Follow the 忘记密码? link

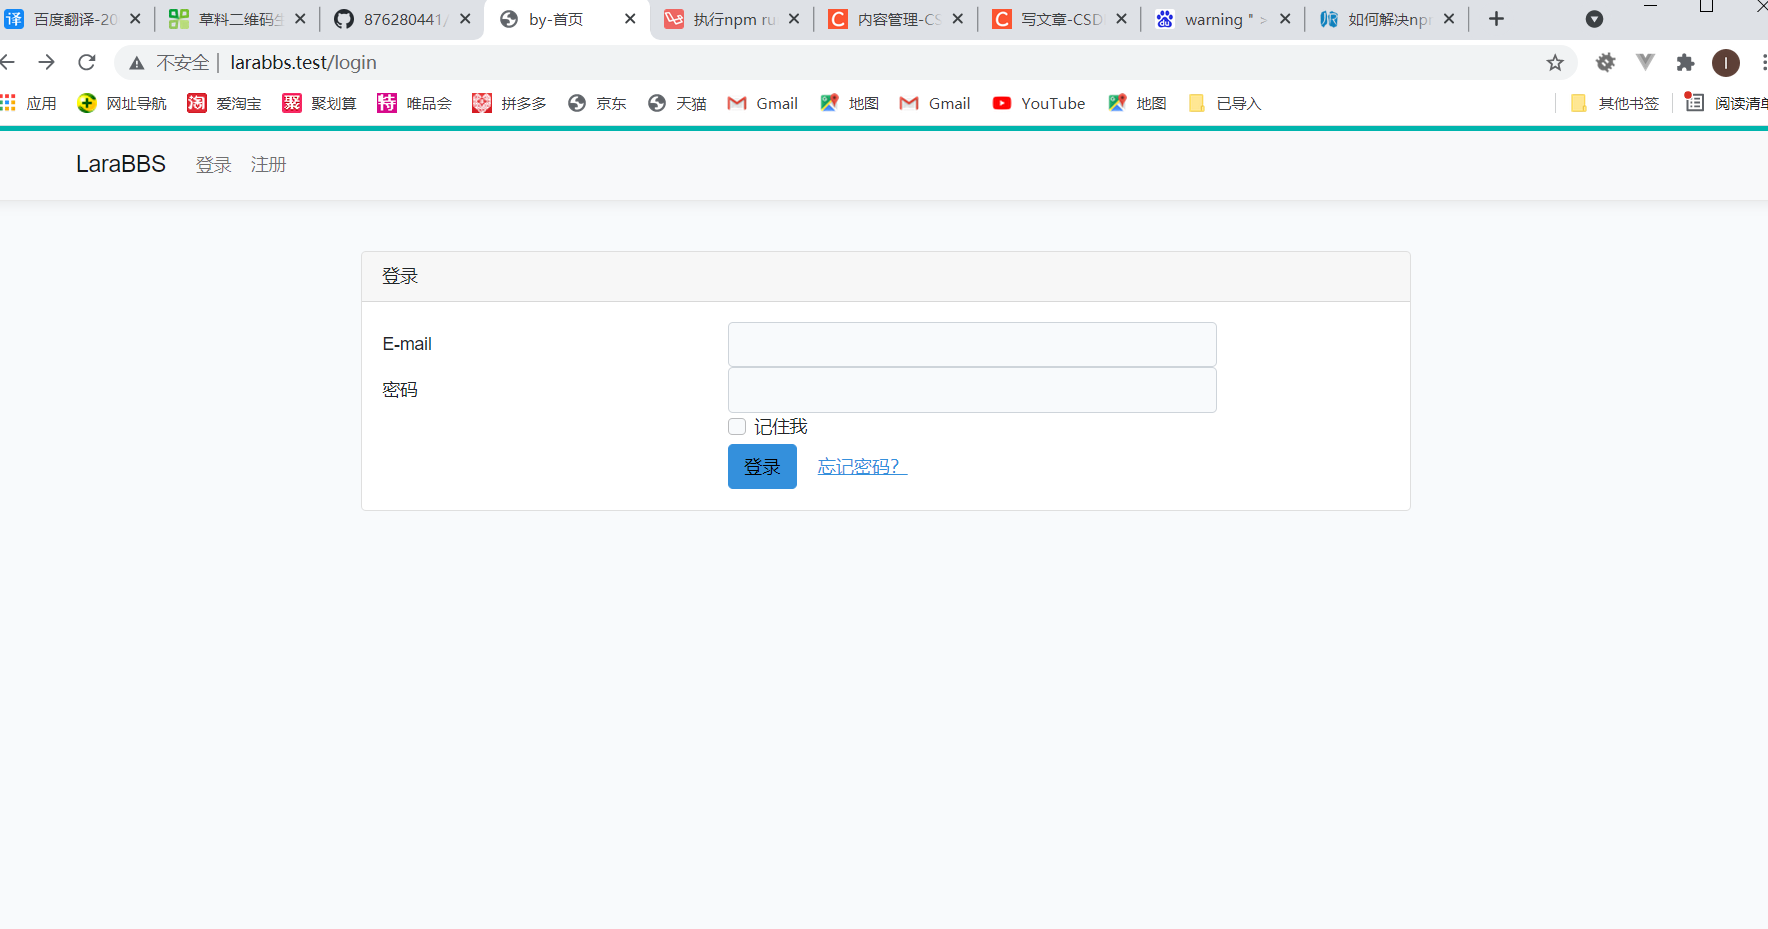tap(862, 467)
